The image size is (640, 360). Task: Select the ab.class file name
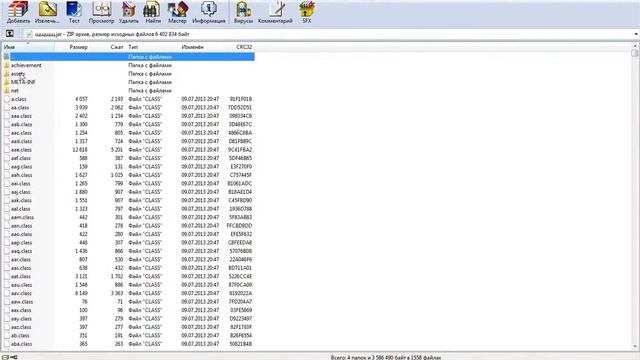coord(20,336)
